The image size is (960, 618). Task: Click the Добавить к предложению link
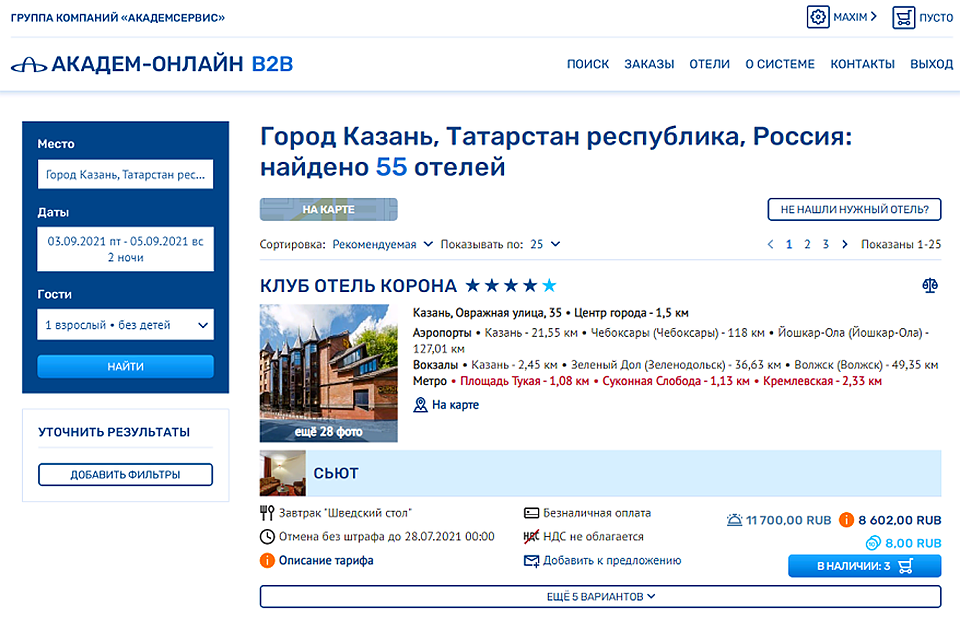(x=612, y=560)
